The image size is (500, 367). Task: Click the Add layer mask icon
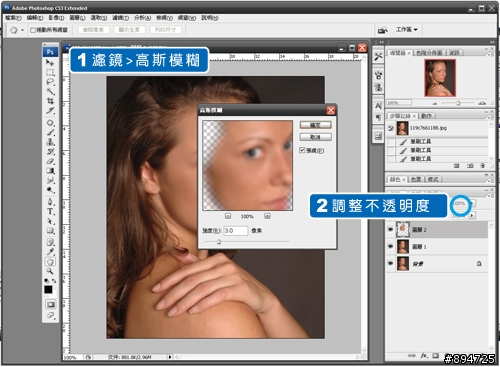pos(435,356)
